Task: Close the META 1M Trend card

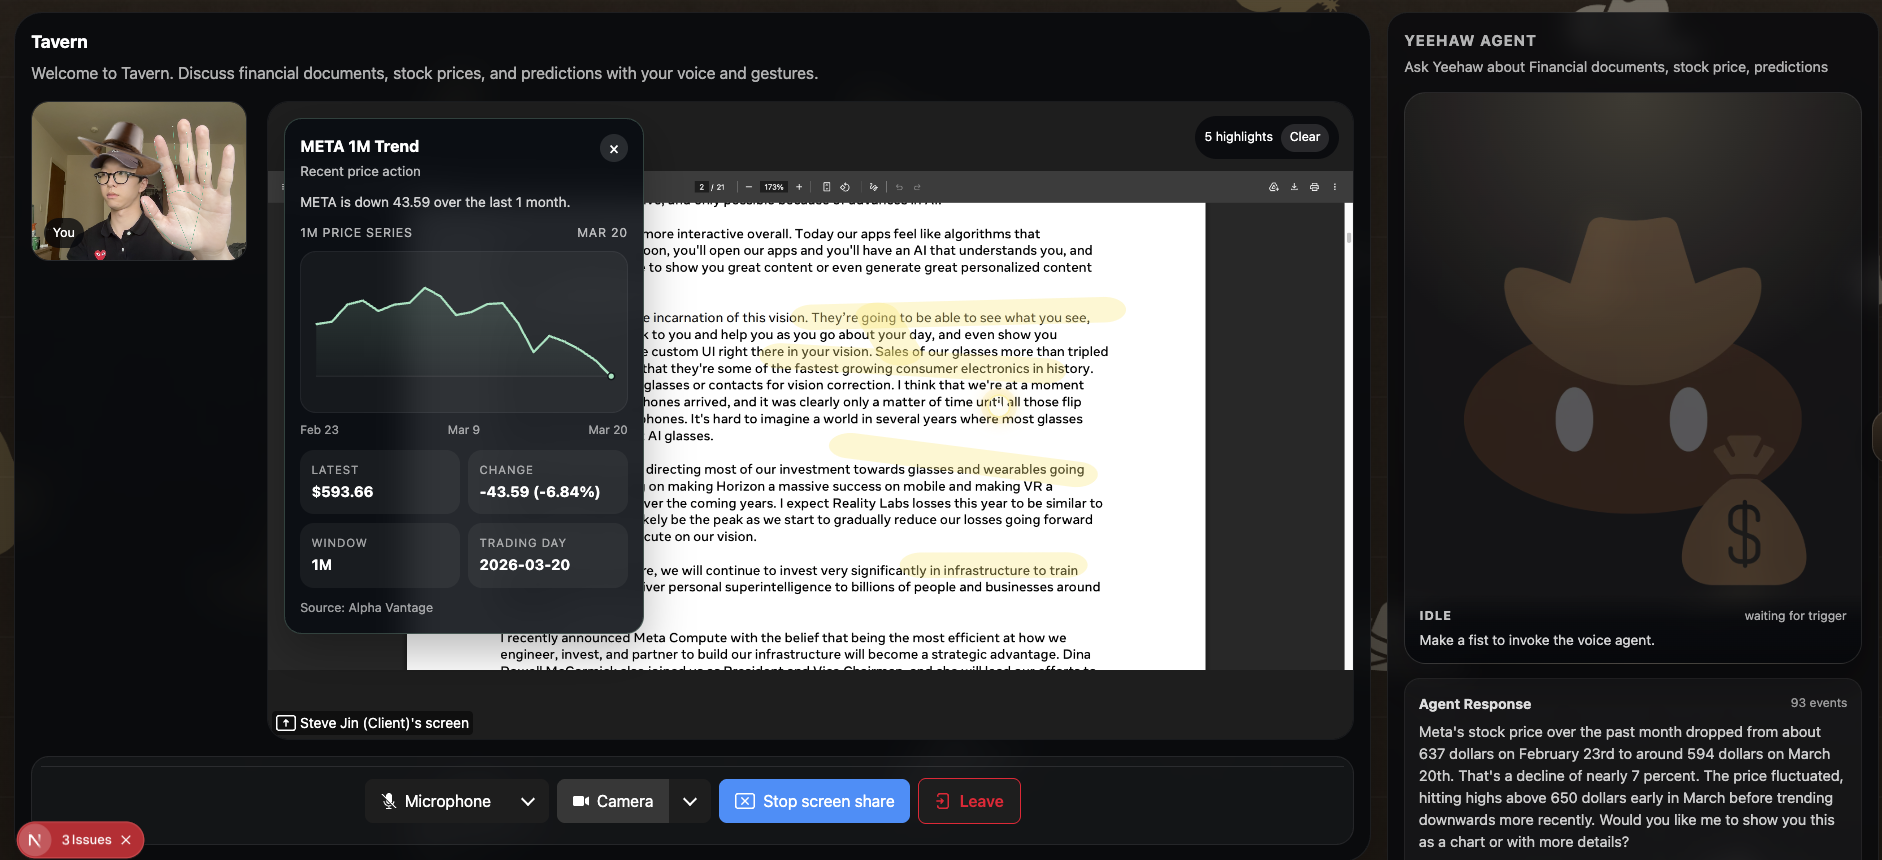Action: point(614,149)
